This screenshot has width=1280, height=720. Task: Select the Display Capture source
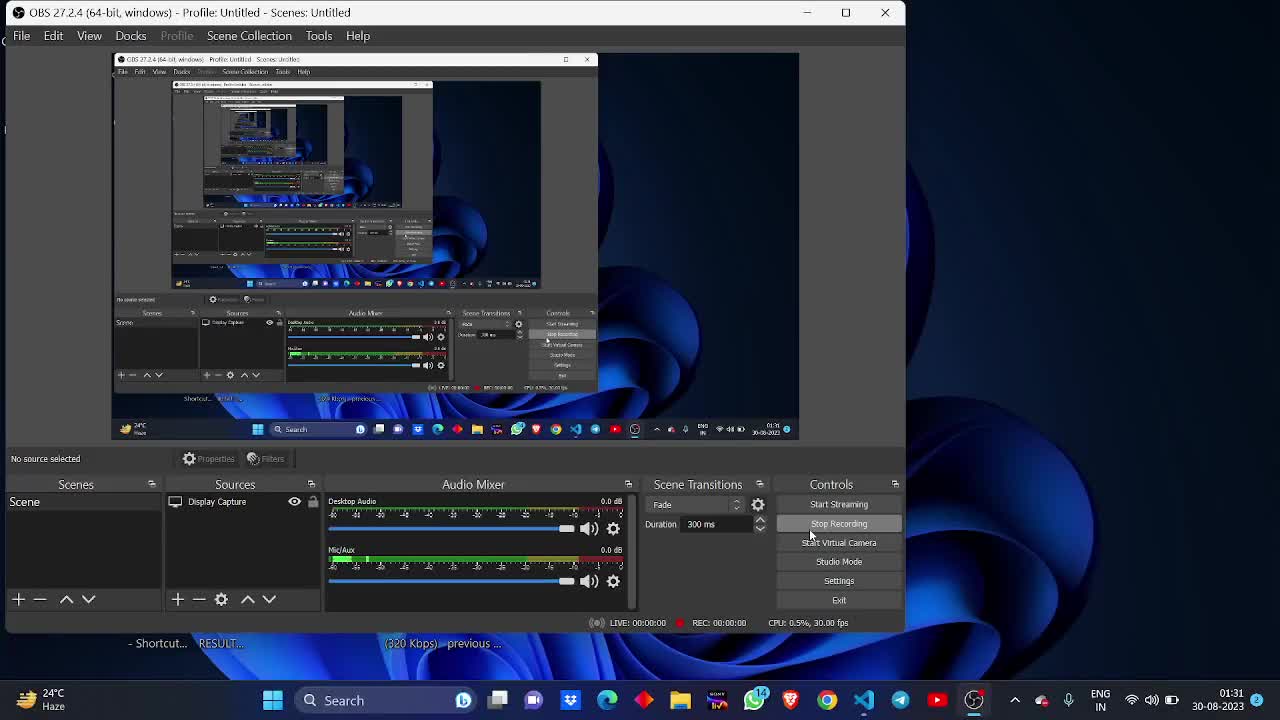click(x=217, y=502)
